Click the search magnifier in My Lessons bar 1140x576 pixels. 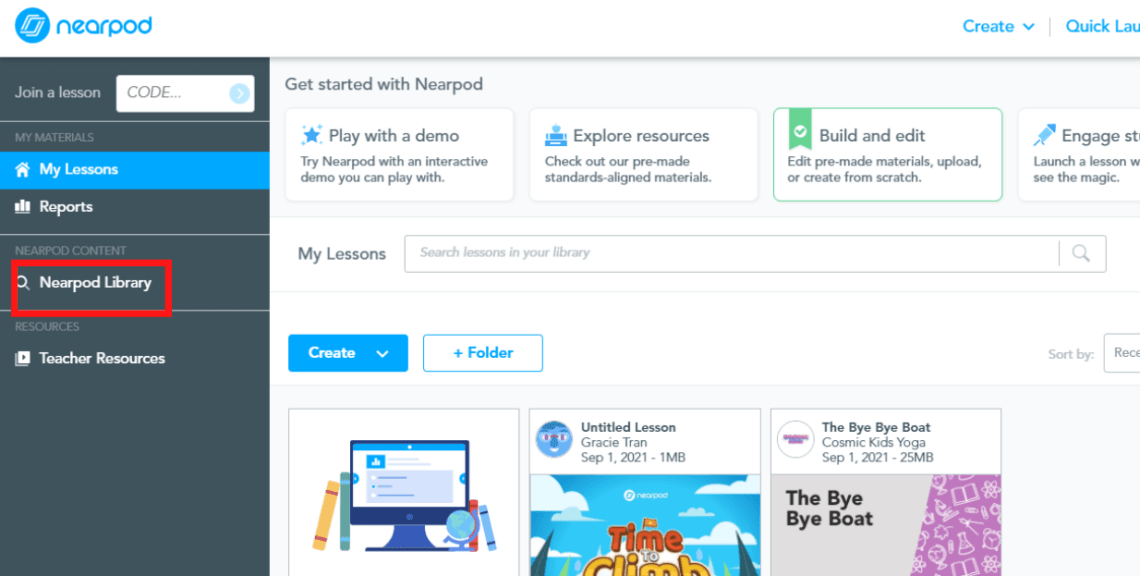coord(1082,253)
